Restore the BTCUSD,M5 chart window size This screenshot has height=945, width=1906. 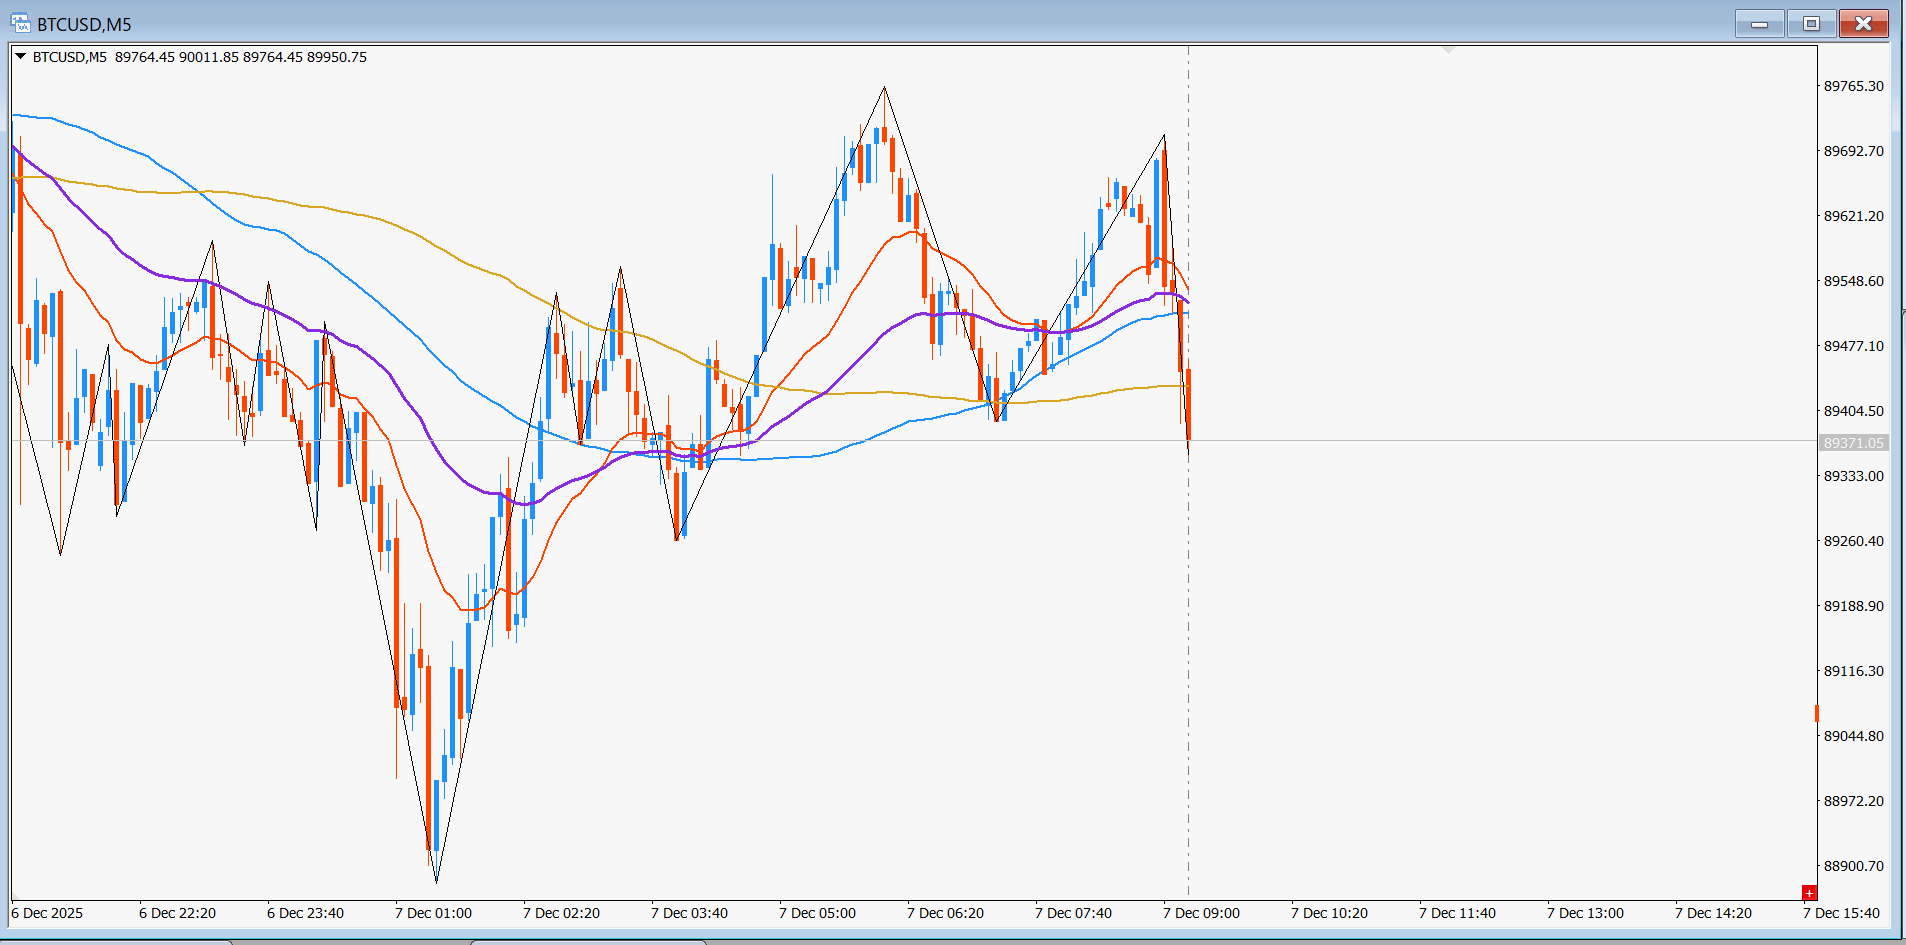1811,23
